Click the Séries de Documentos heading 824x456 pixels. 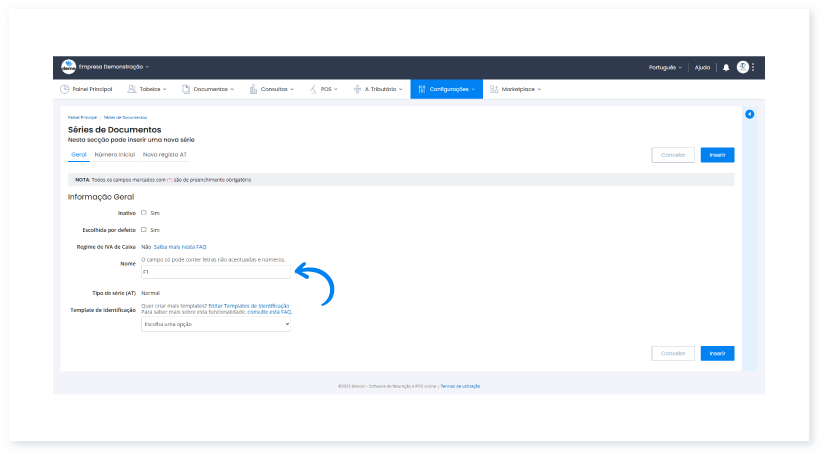(x=115, y=130)
